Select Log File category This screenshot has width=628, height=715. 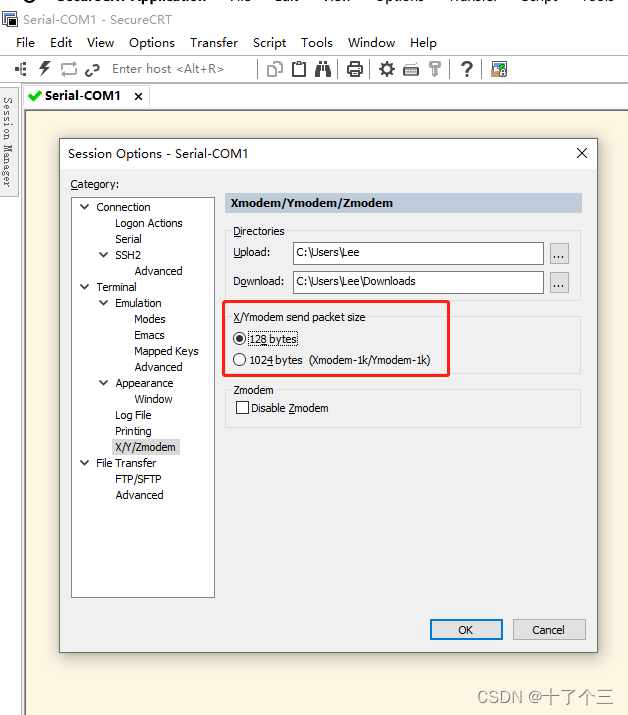(x=133, y=415)
